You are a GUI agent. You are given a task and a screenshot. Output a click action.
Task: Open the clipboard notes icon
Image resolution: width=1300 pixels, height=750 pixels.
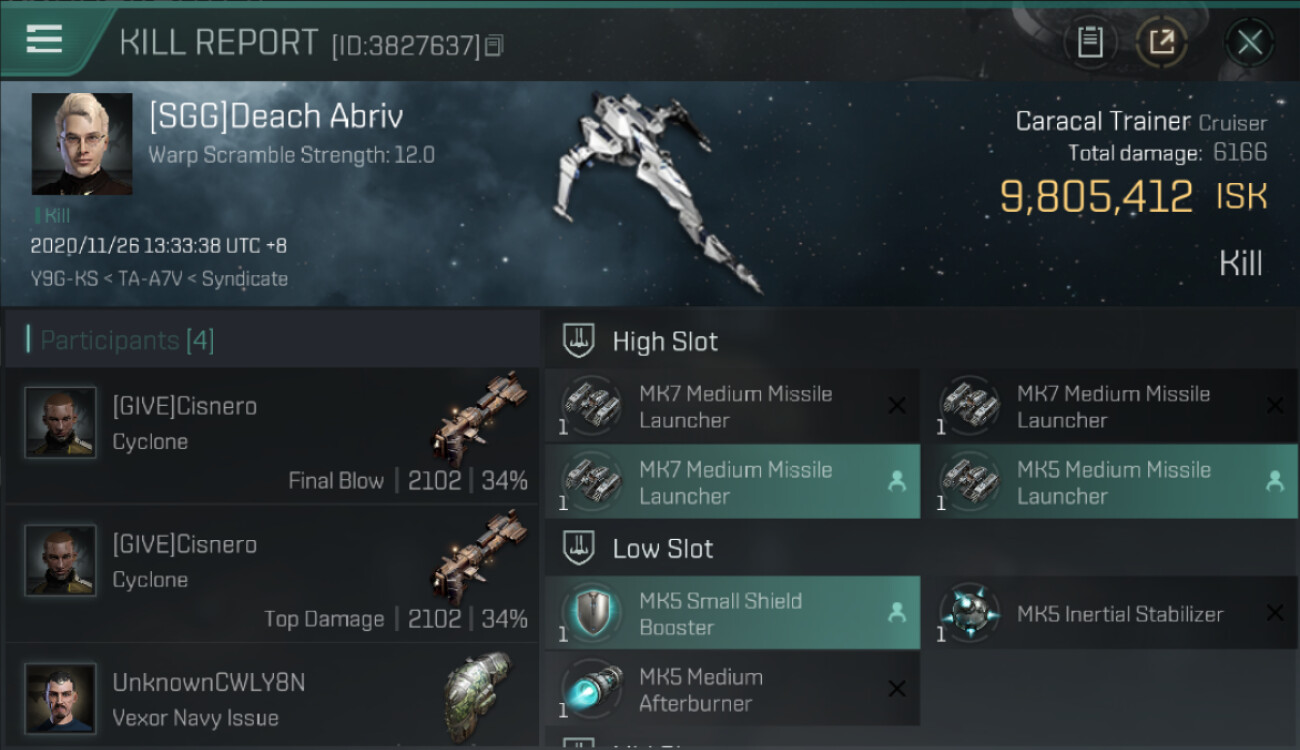point(1090,42)
